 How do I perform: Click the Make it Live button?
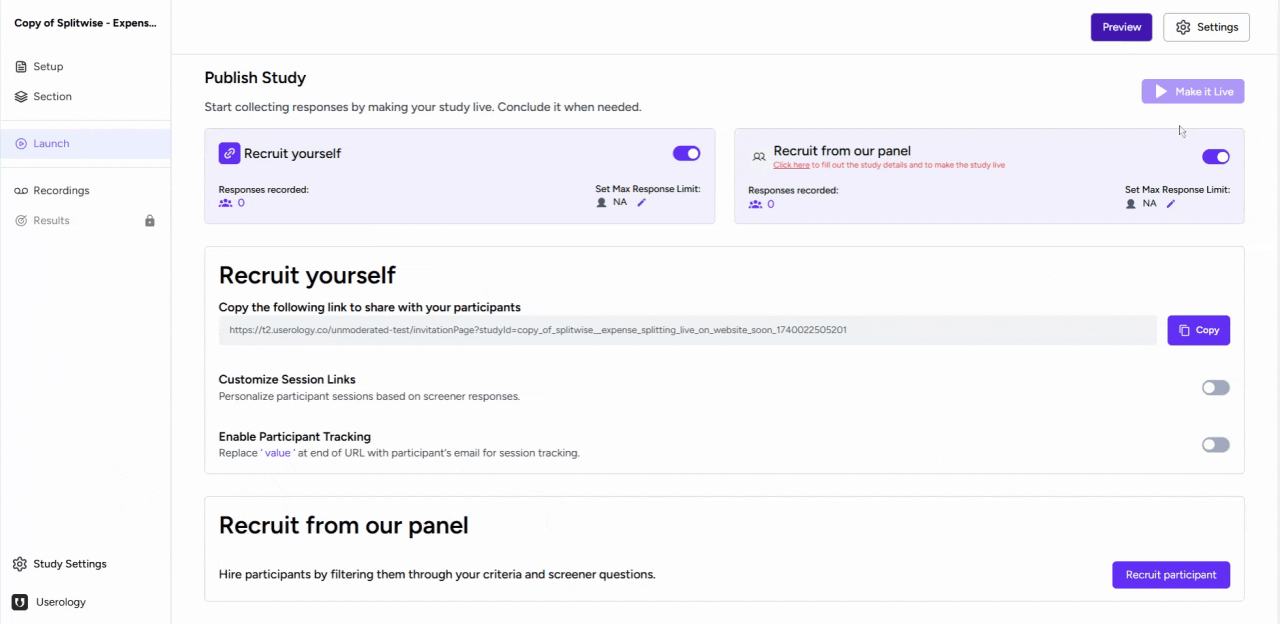(1192, 91)
